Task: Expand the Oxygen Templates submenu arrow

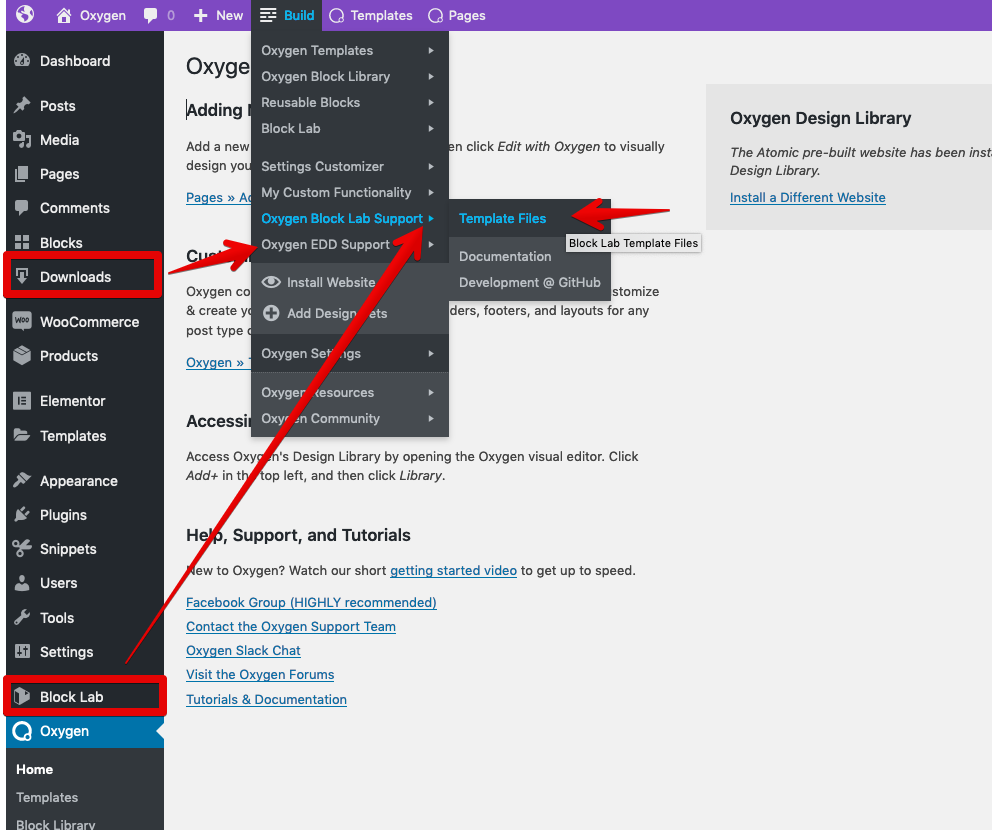Action: (x=431, y=51)
